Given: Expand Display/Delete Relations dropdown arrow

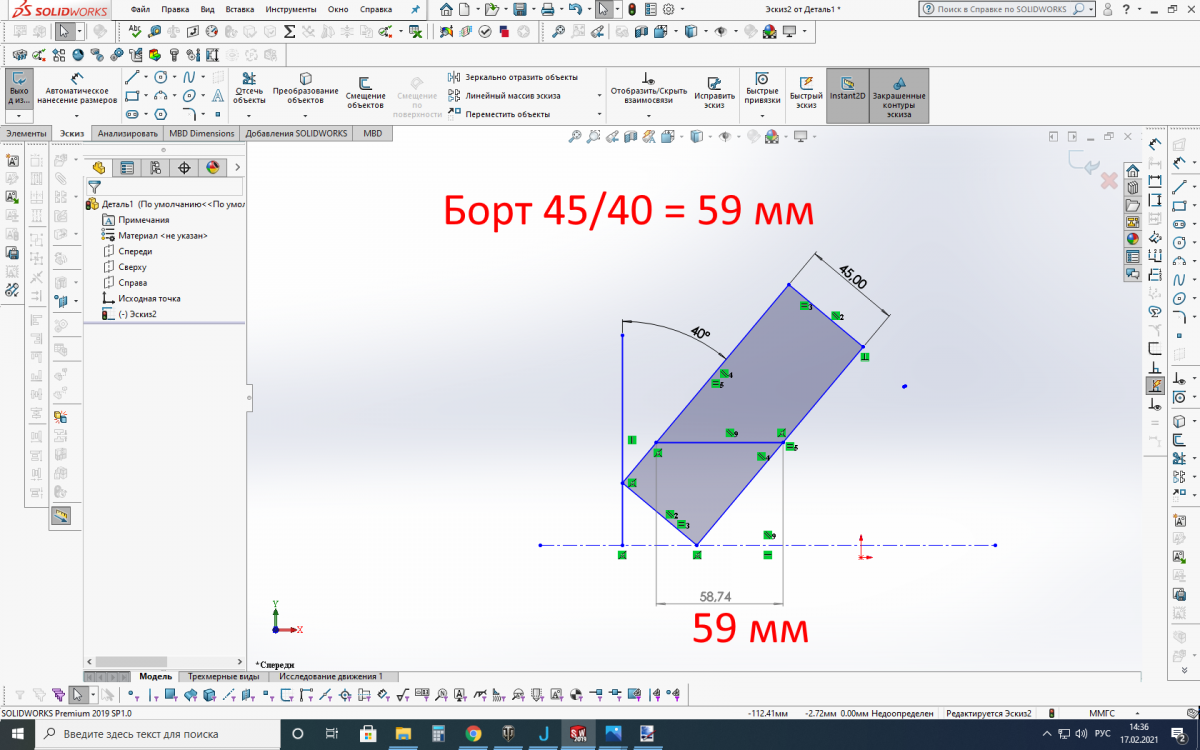Looking at the screenshot, I should click(648, 116).
